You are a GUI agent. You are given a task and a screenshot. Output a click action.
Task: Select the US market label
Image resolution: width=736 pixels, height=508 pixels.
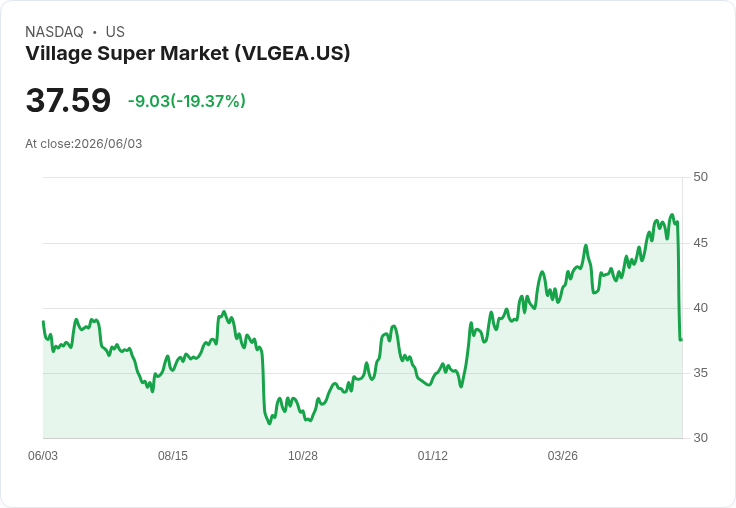pyautogui.click(x=115, y=32)
